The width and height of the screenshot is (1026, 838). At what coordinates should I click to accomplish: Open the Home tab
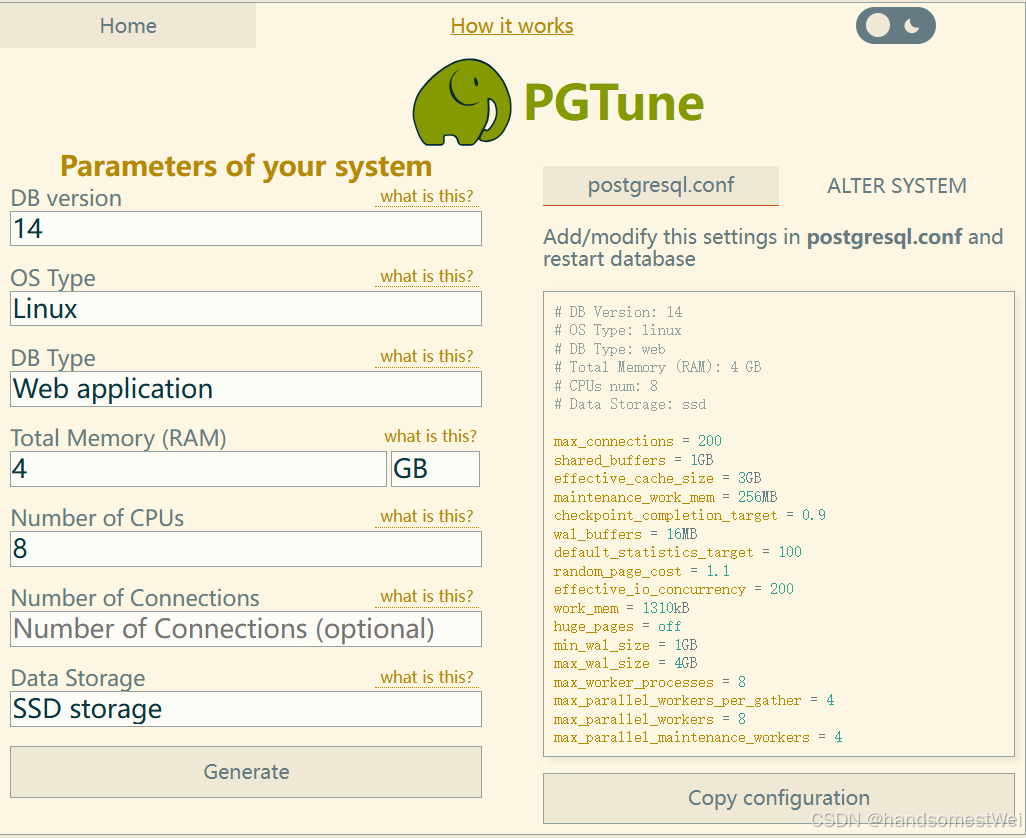point(128,26)
